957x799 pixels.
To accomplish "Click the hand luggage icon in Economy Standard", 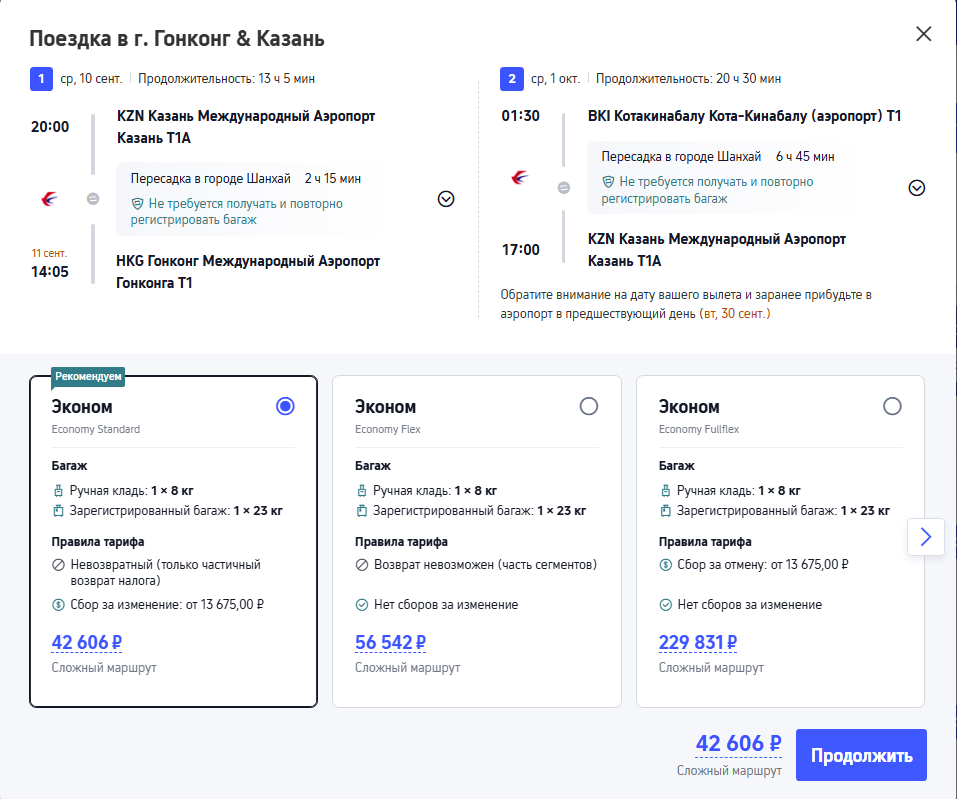I will click(59, 491).
